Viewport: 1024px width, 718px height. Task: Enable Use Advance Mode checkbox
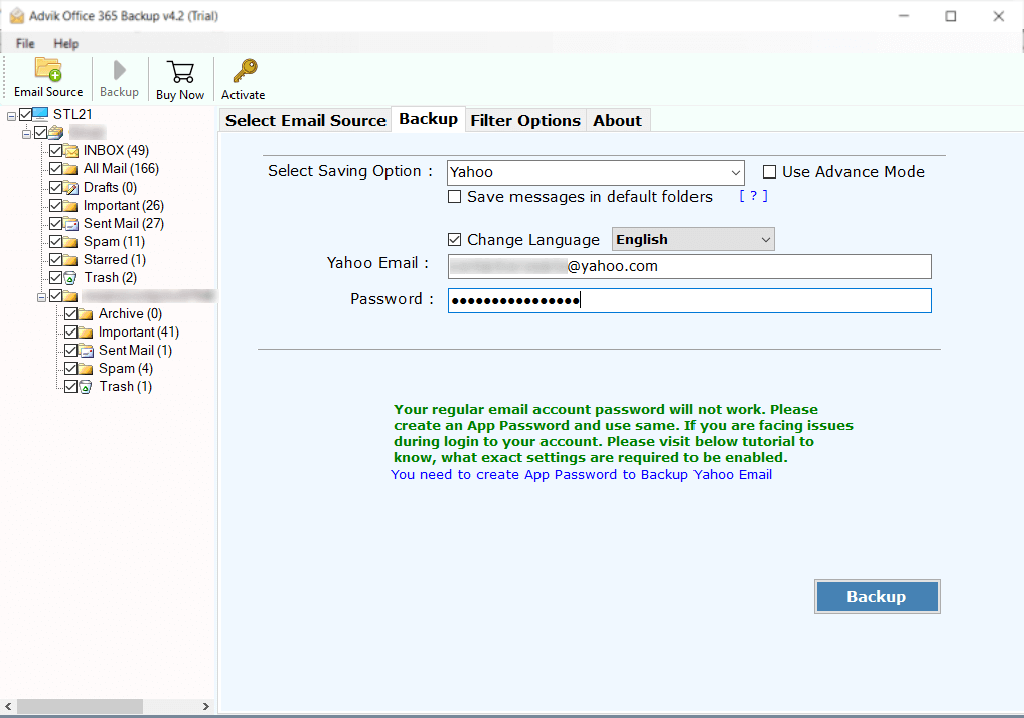769,172
